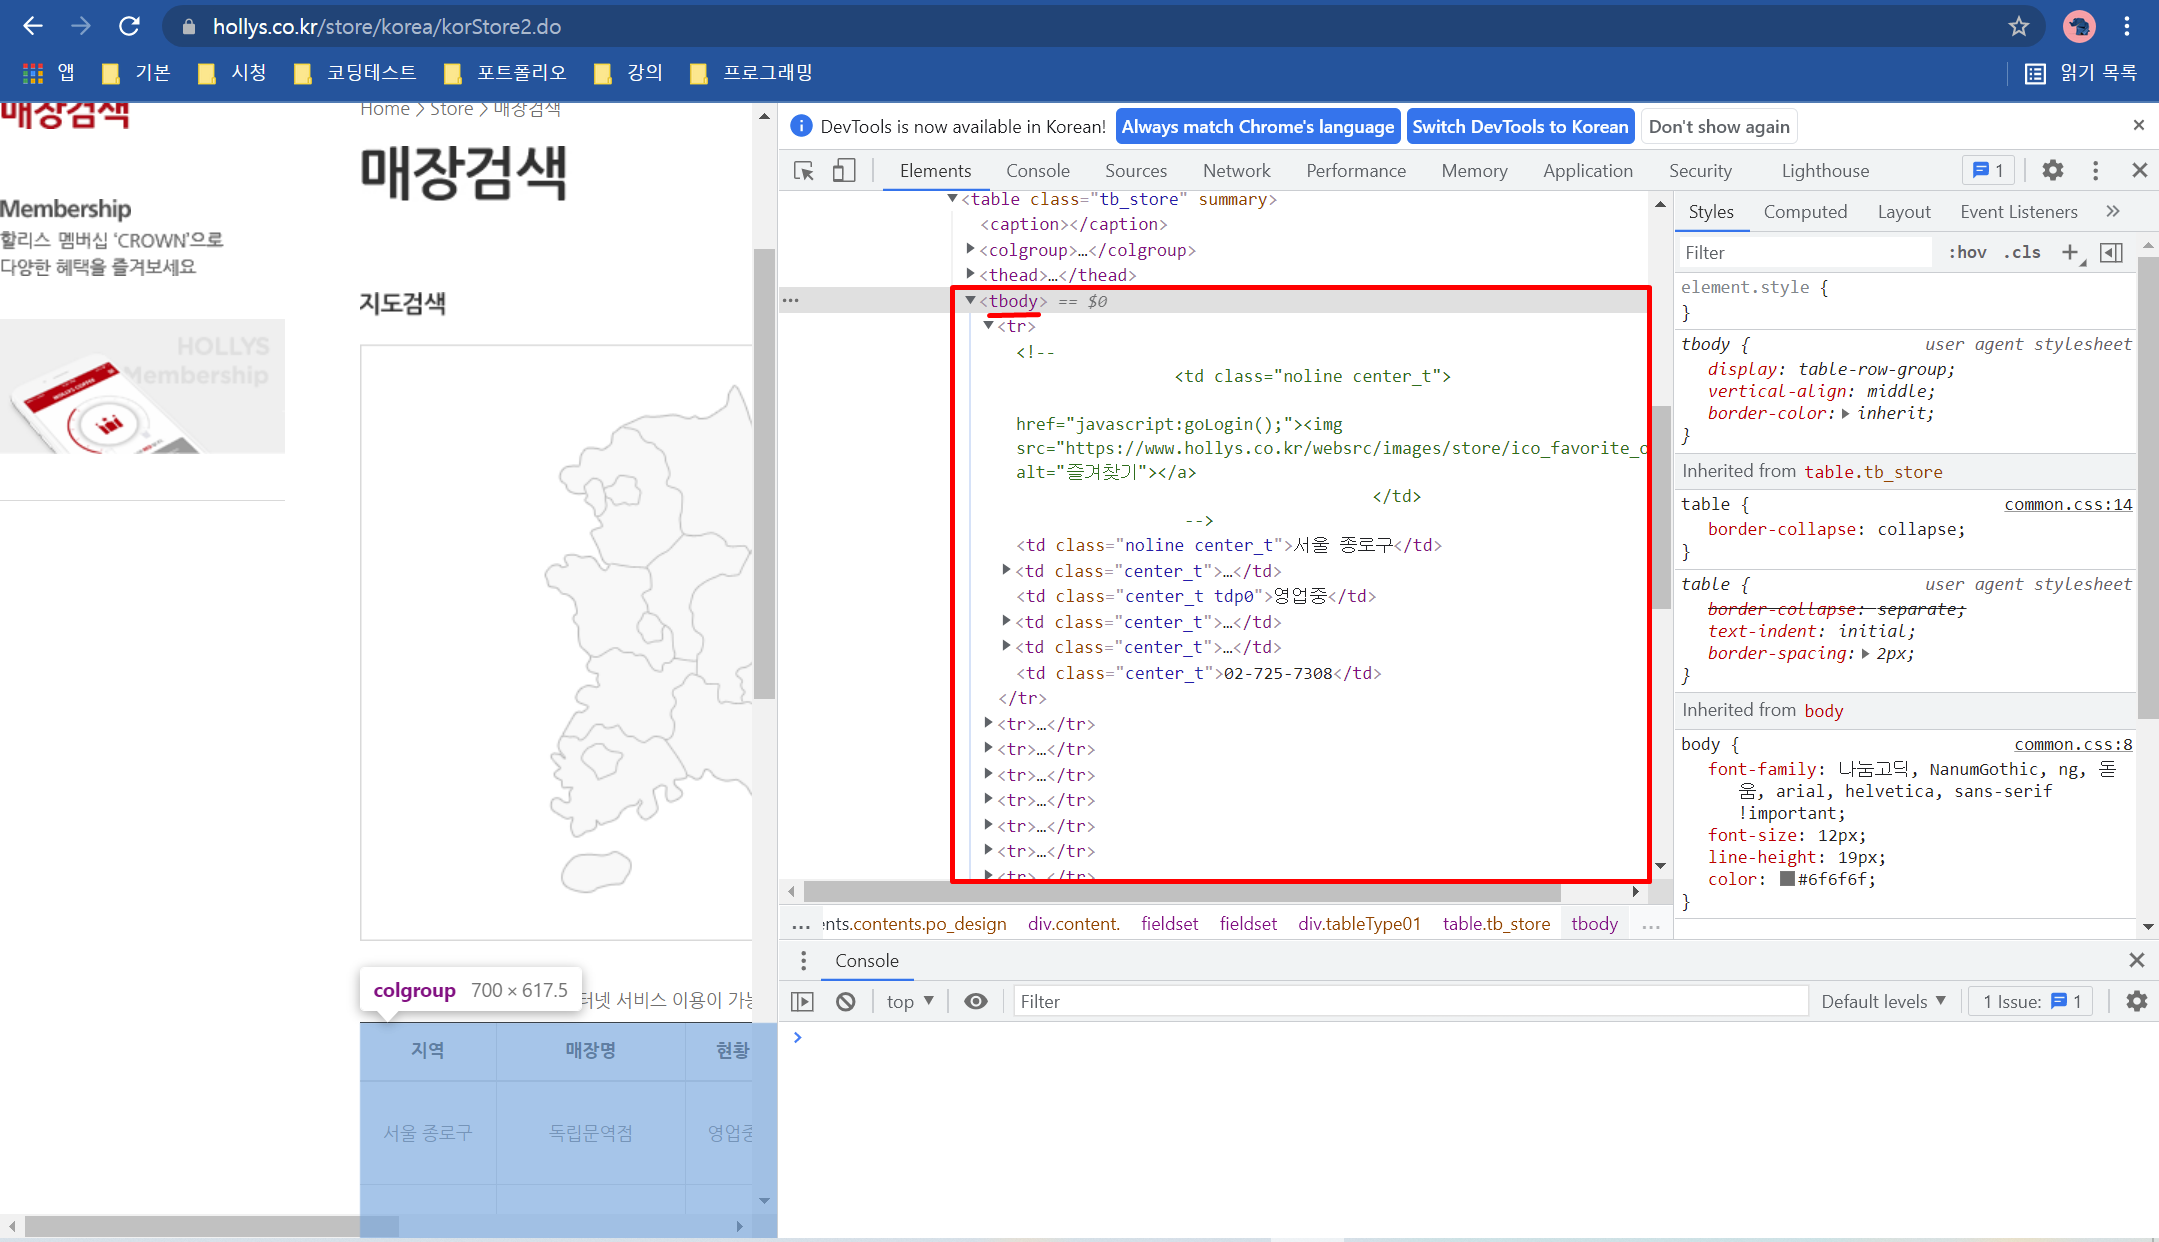Click the console Filter input field
Screen dimensions: 2159x1242
coord(1410,1001)
